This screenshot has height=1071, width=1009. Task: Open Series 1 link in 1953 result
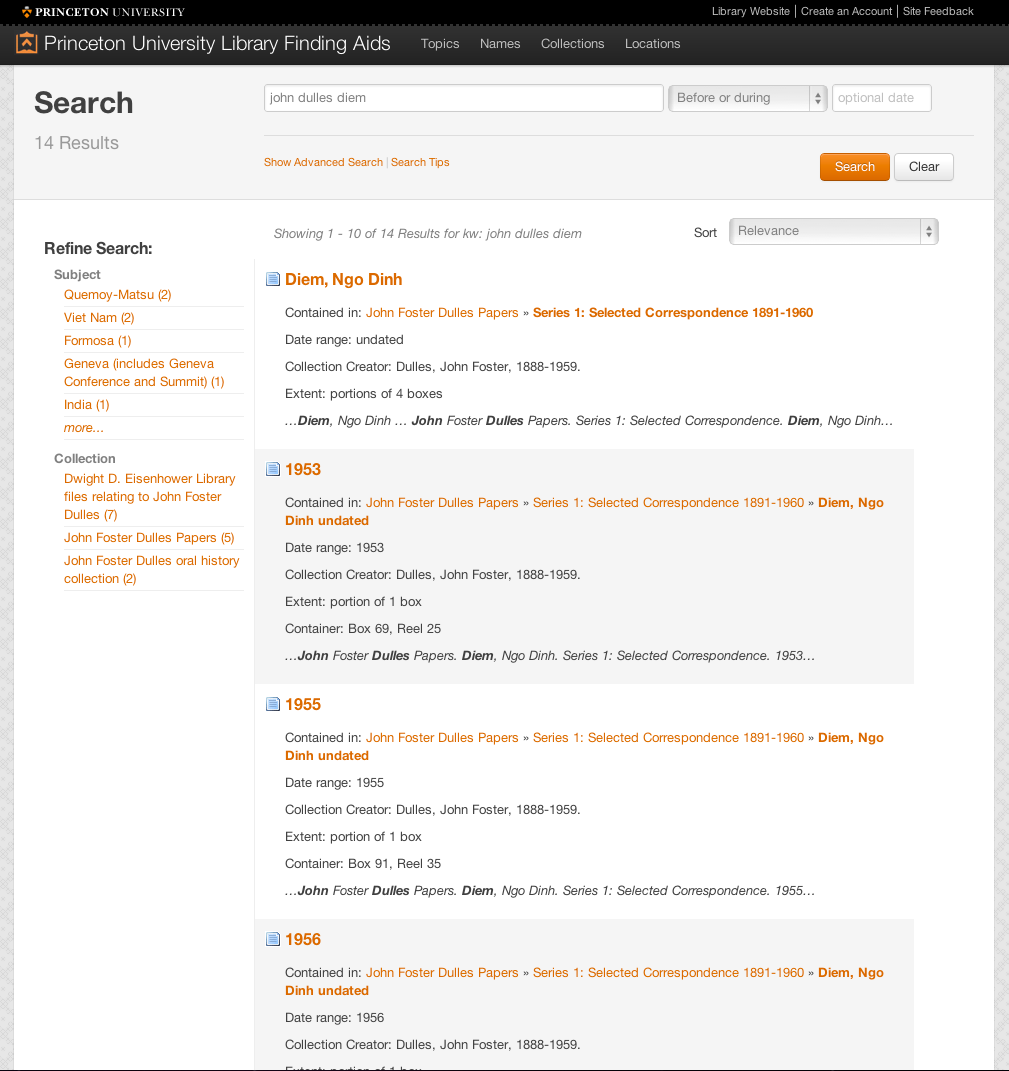[668, 503]
